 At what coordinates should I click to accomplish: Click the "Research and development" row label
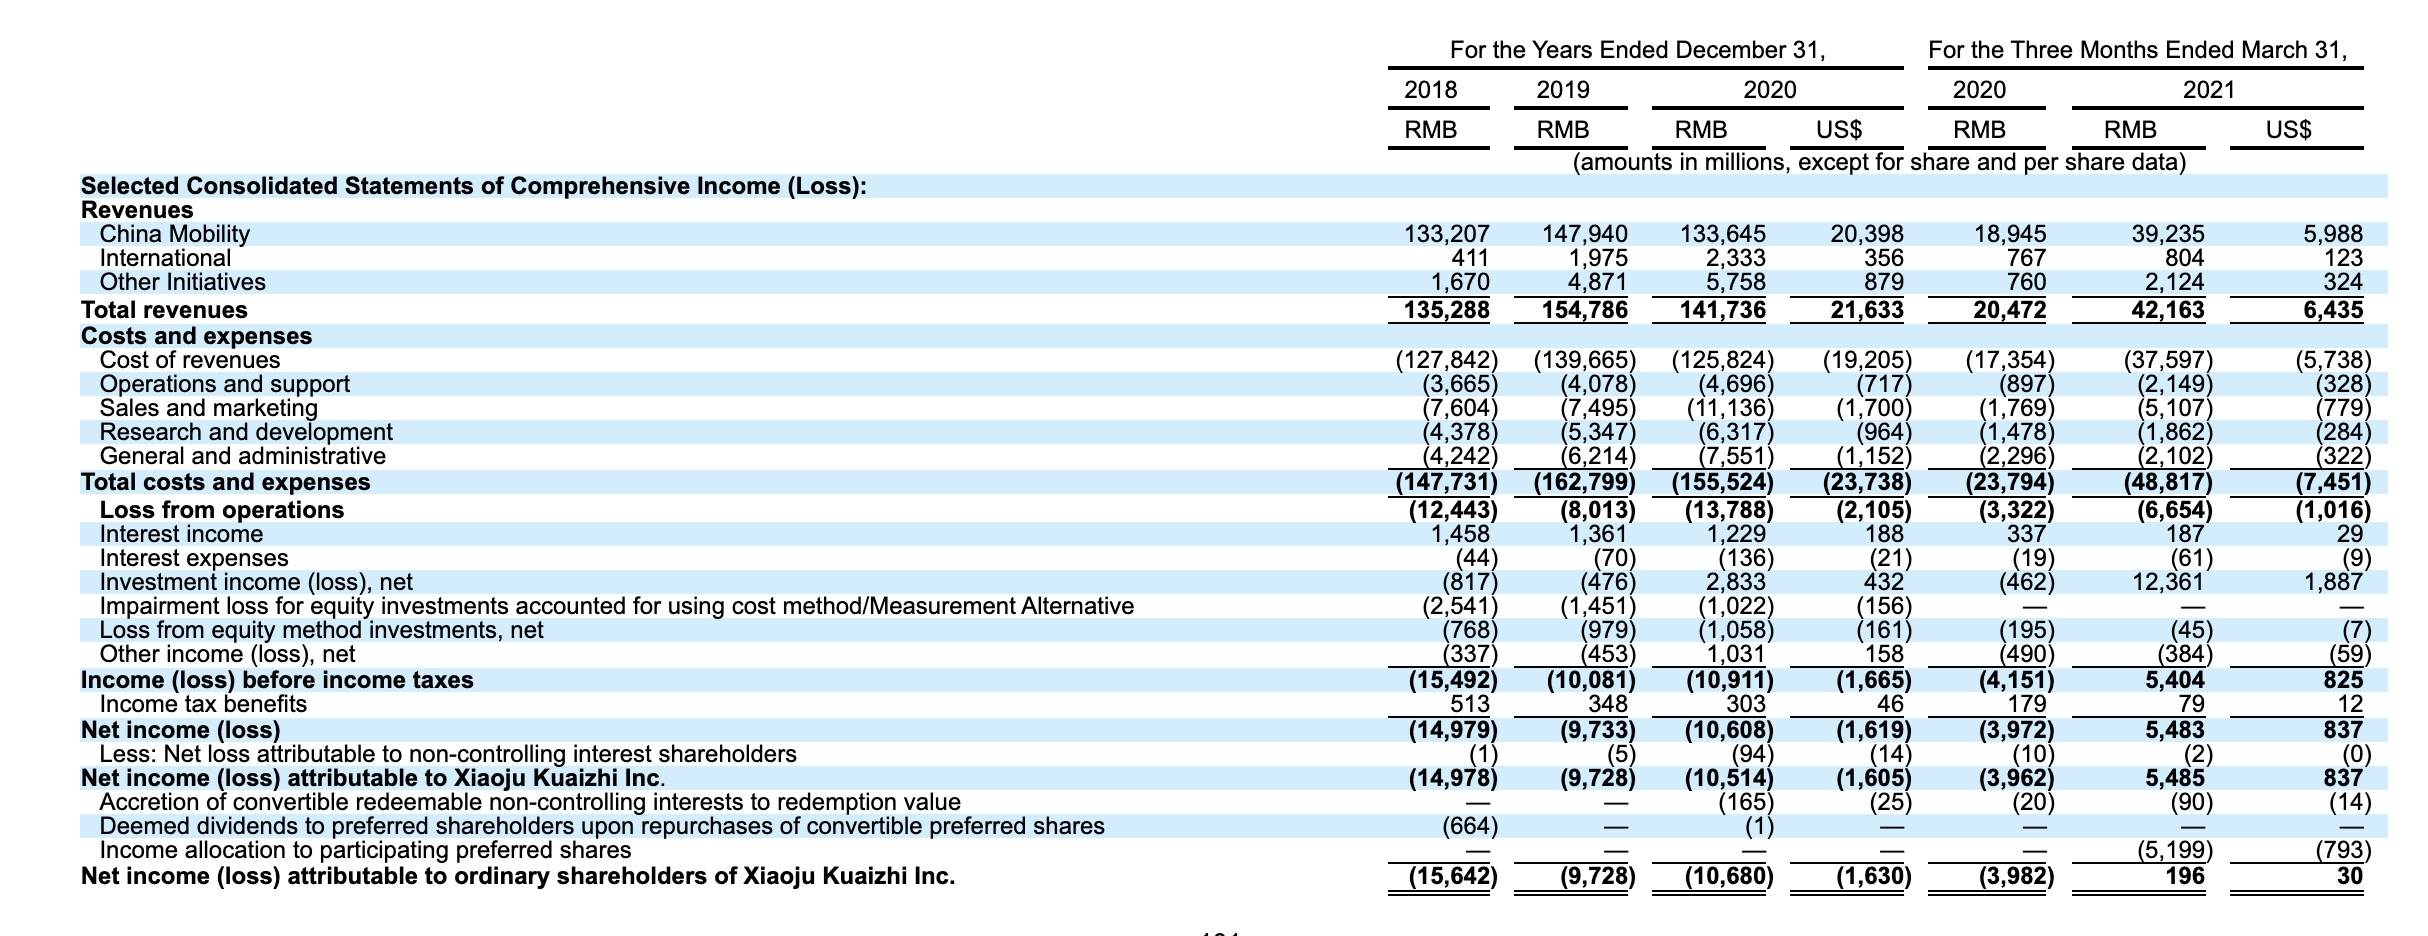coord(246,432)
